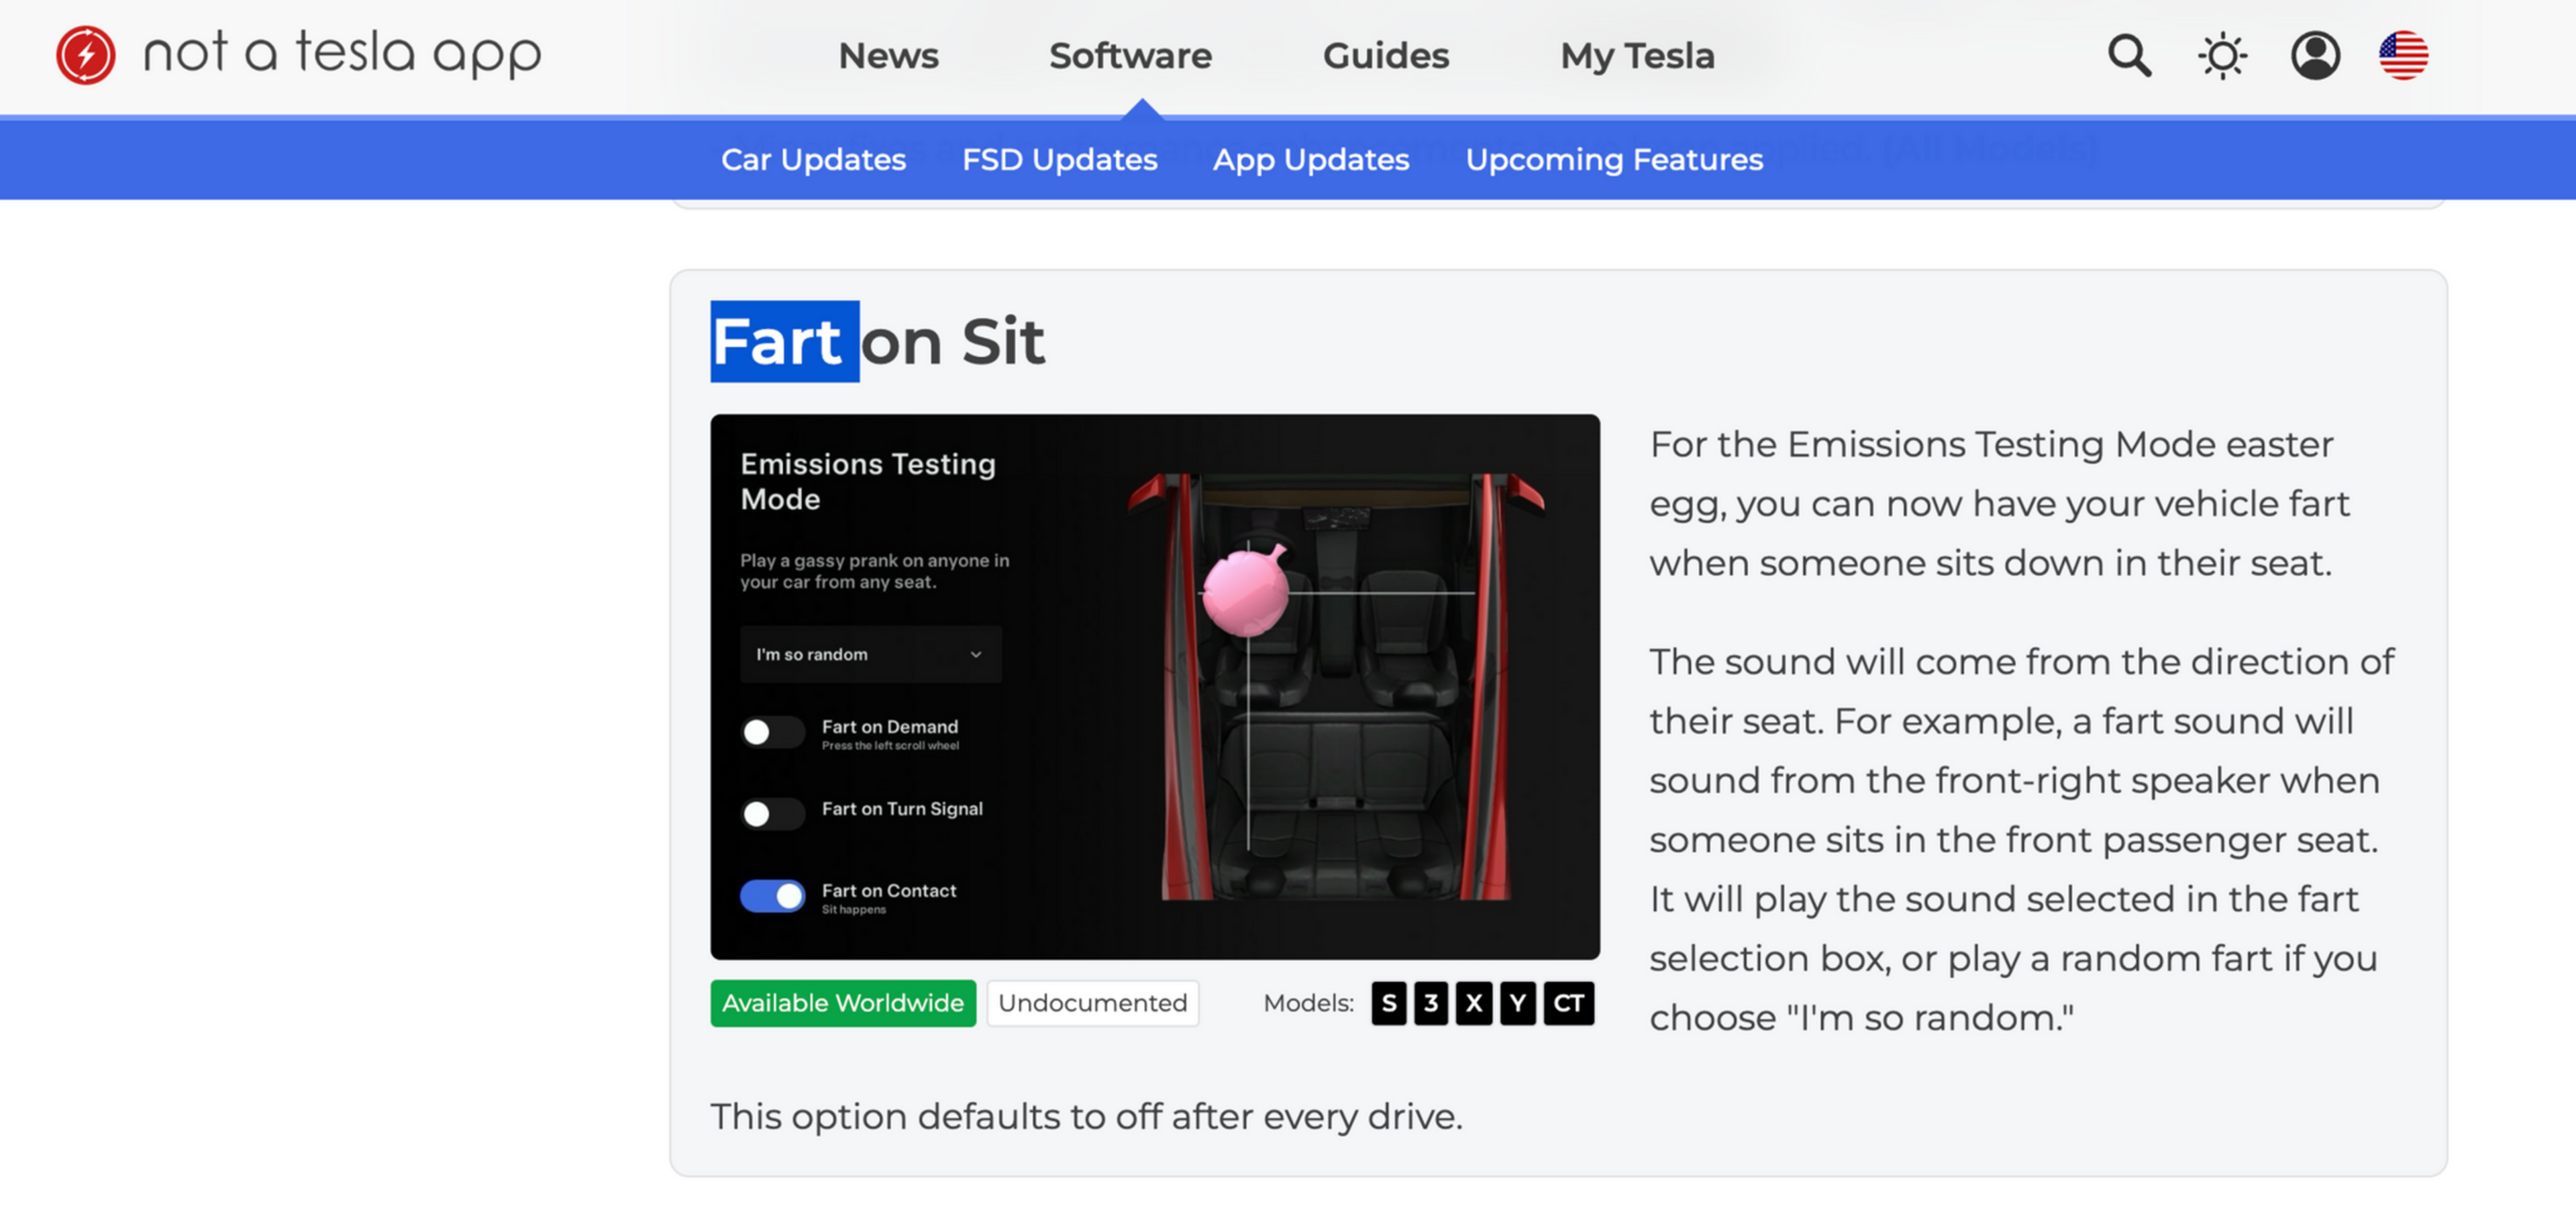This screenshot has width=2576, height=1218.
Task: Click the red lightning bolt logo icon
Action: [85, 55]
